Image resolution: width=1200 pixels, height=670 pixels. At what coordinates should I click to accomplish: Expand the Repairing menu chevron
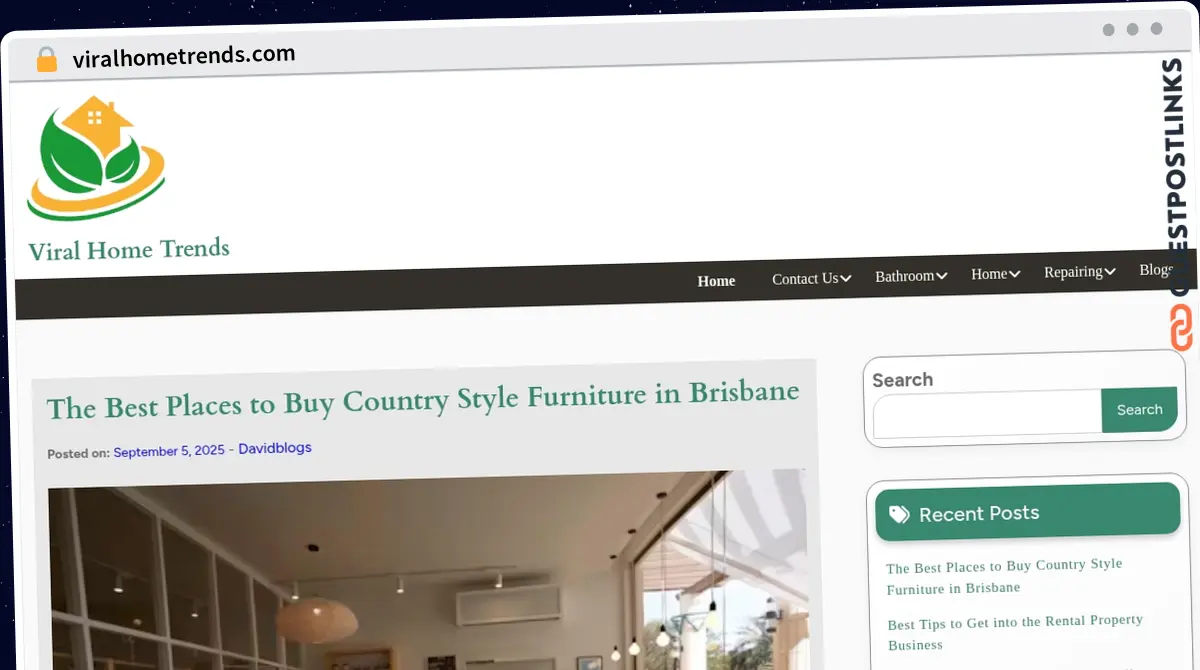(1109, 272)
